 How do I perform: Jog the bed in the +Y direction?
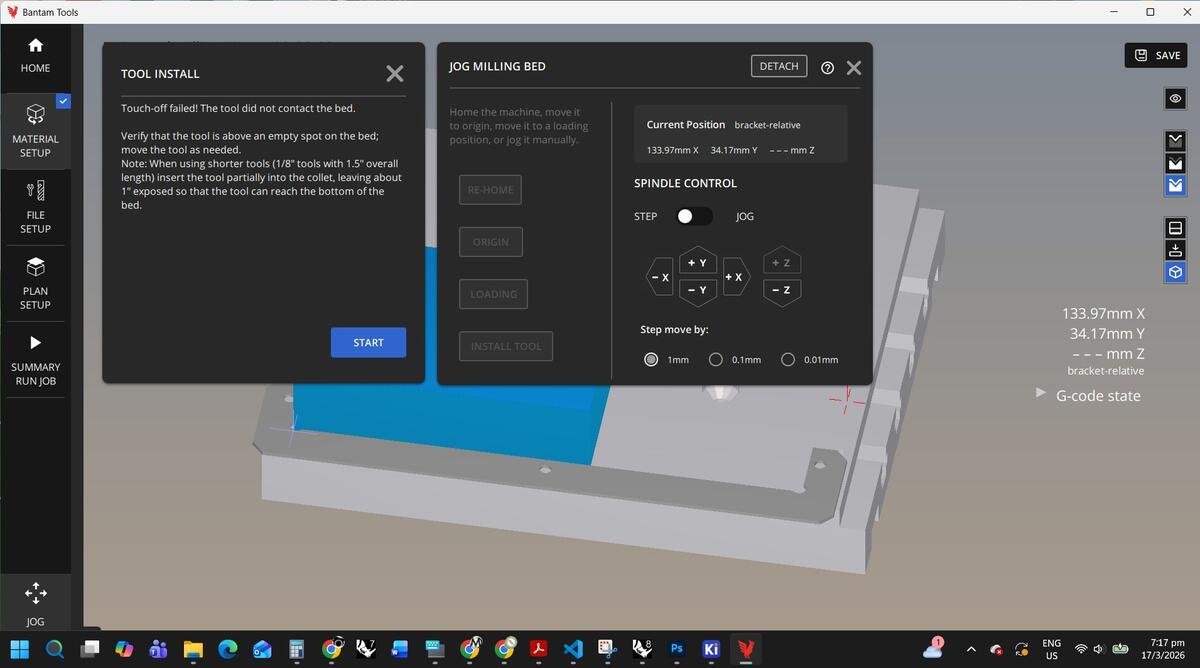pyautogui.click(x=697, y=262)
